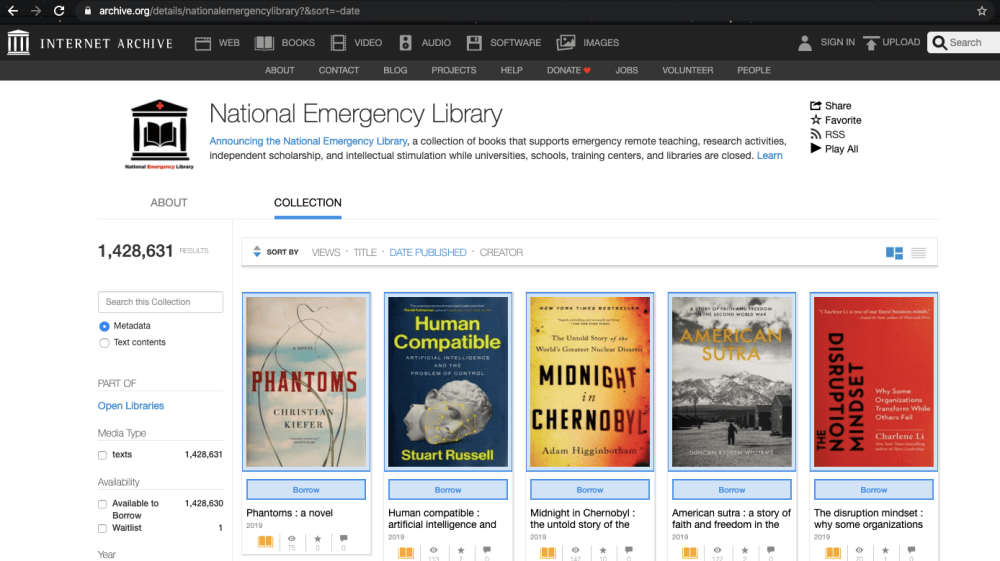Toggle sort direction arrows
Viewport: 1000px width, 561px height.
tap(257, 252)
